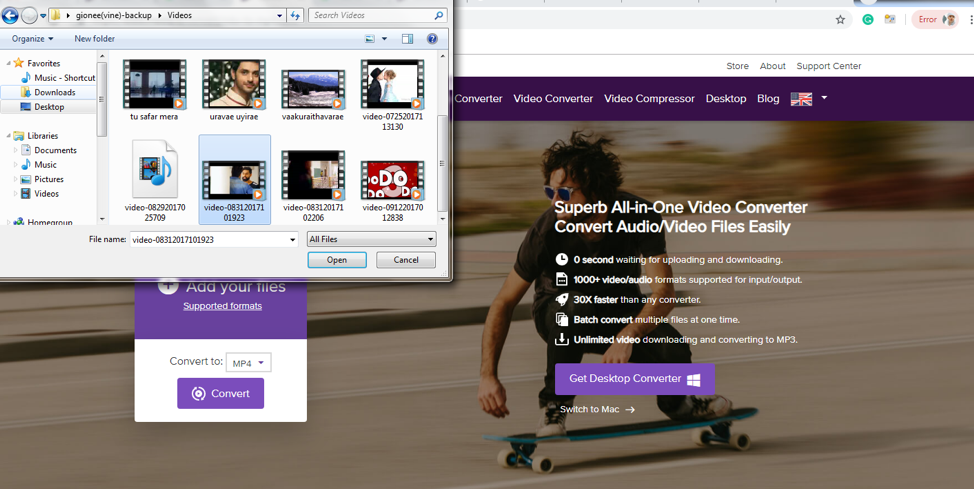Click gionee(vine)-backup path segment

[x=114, y=16]
